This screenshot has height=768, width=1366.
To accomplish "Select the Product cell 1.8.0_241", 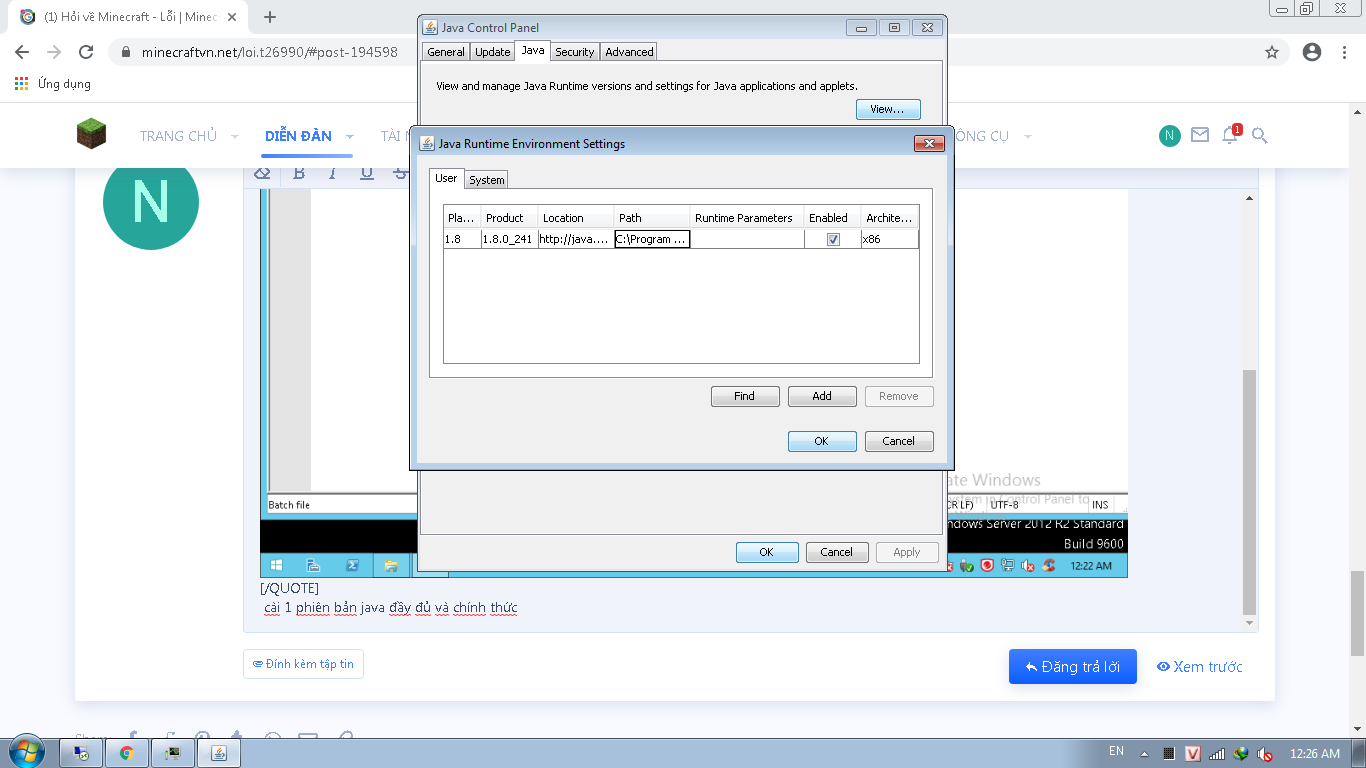I will click(508, 240).
